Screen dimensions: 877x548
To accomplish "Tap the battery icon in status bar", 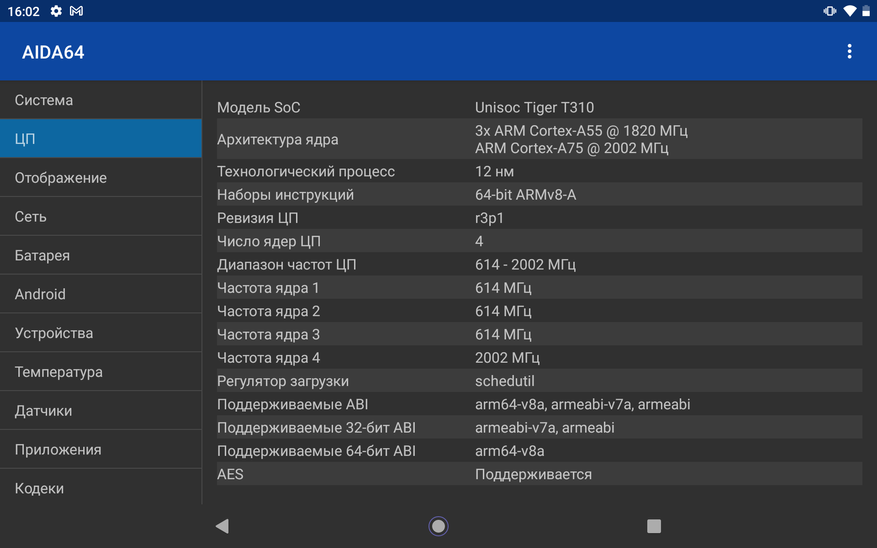I will [x=866, y=11].
